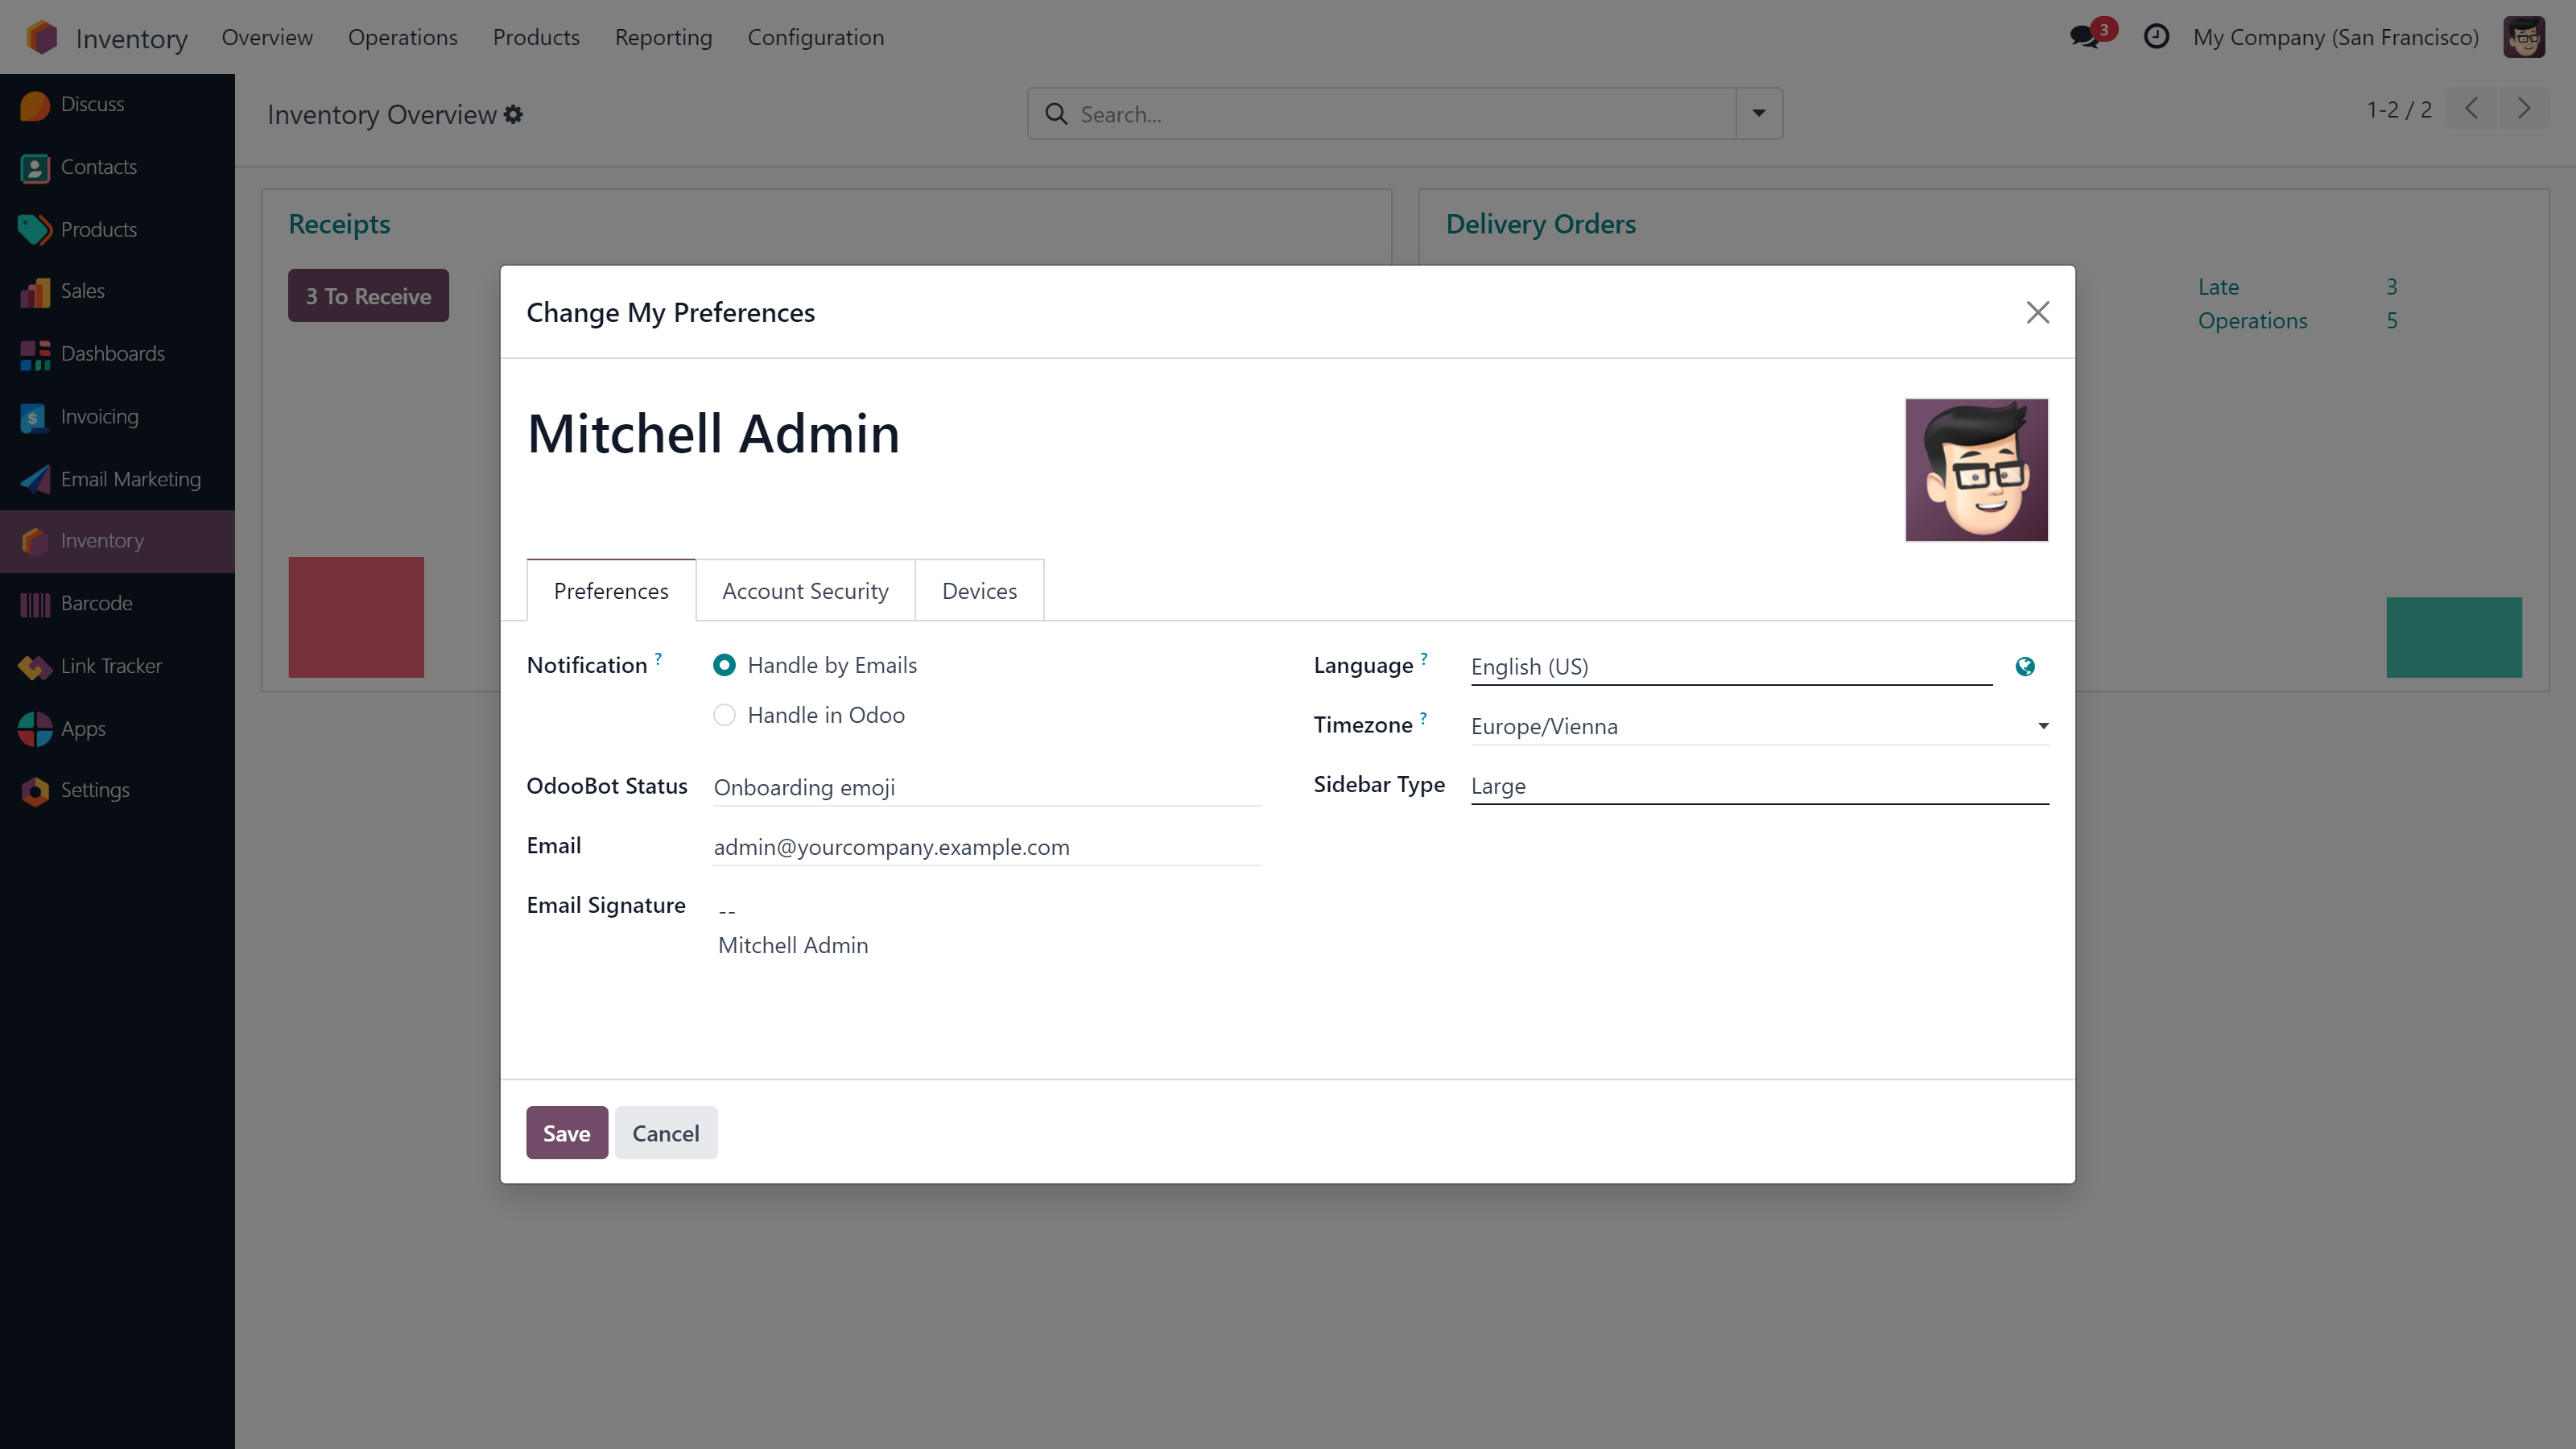The image size is (2576, 1449).
Task: Select Handle in Odoo radio button
Action: point(724,715)
